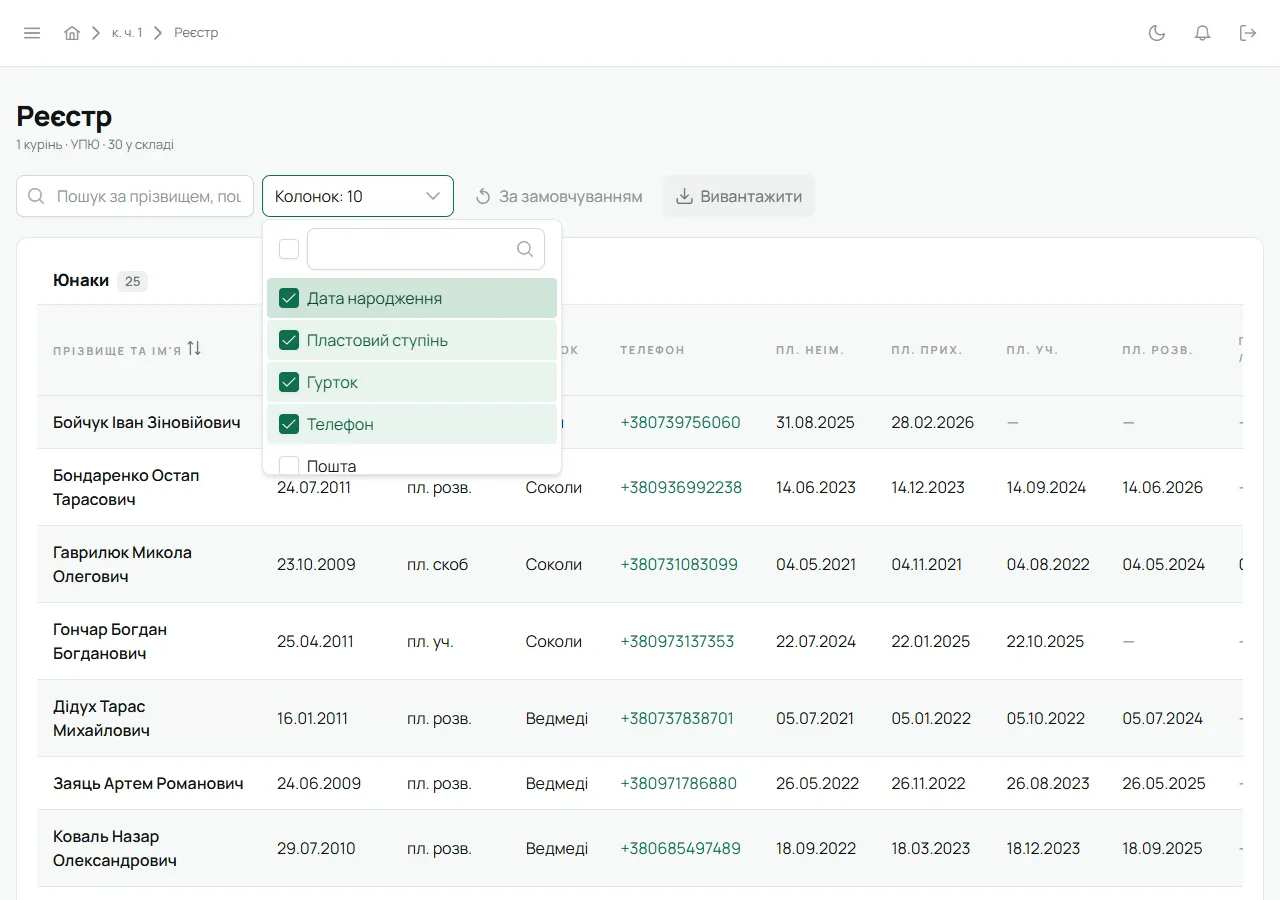Toggle the select-all columns checkbox
Viewport: 1280px width, 900px height.
click(x=289, y=249)
